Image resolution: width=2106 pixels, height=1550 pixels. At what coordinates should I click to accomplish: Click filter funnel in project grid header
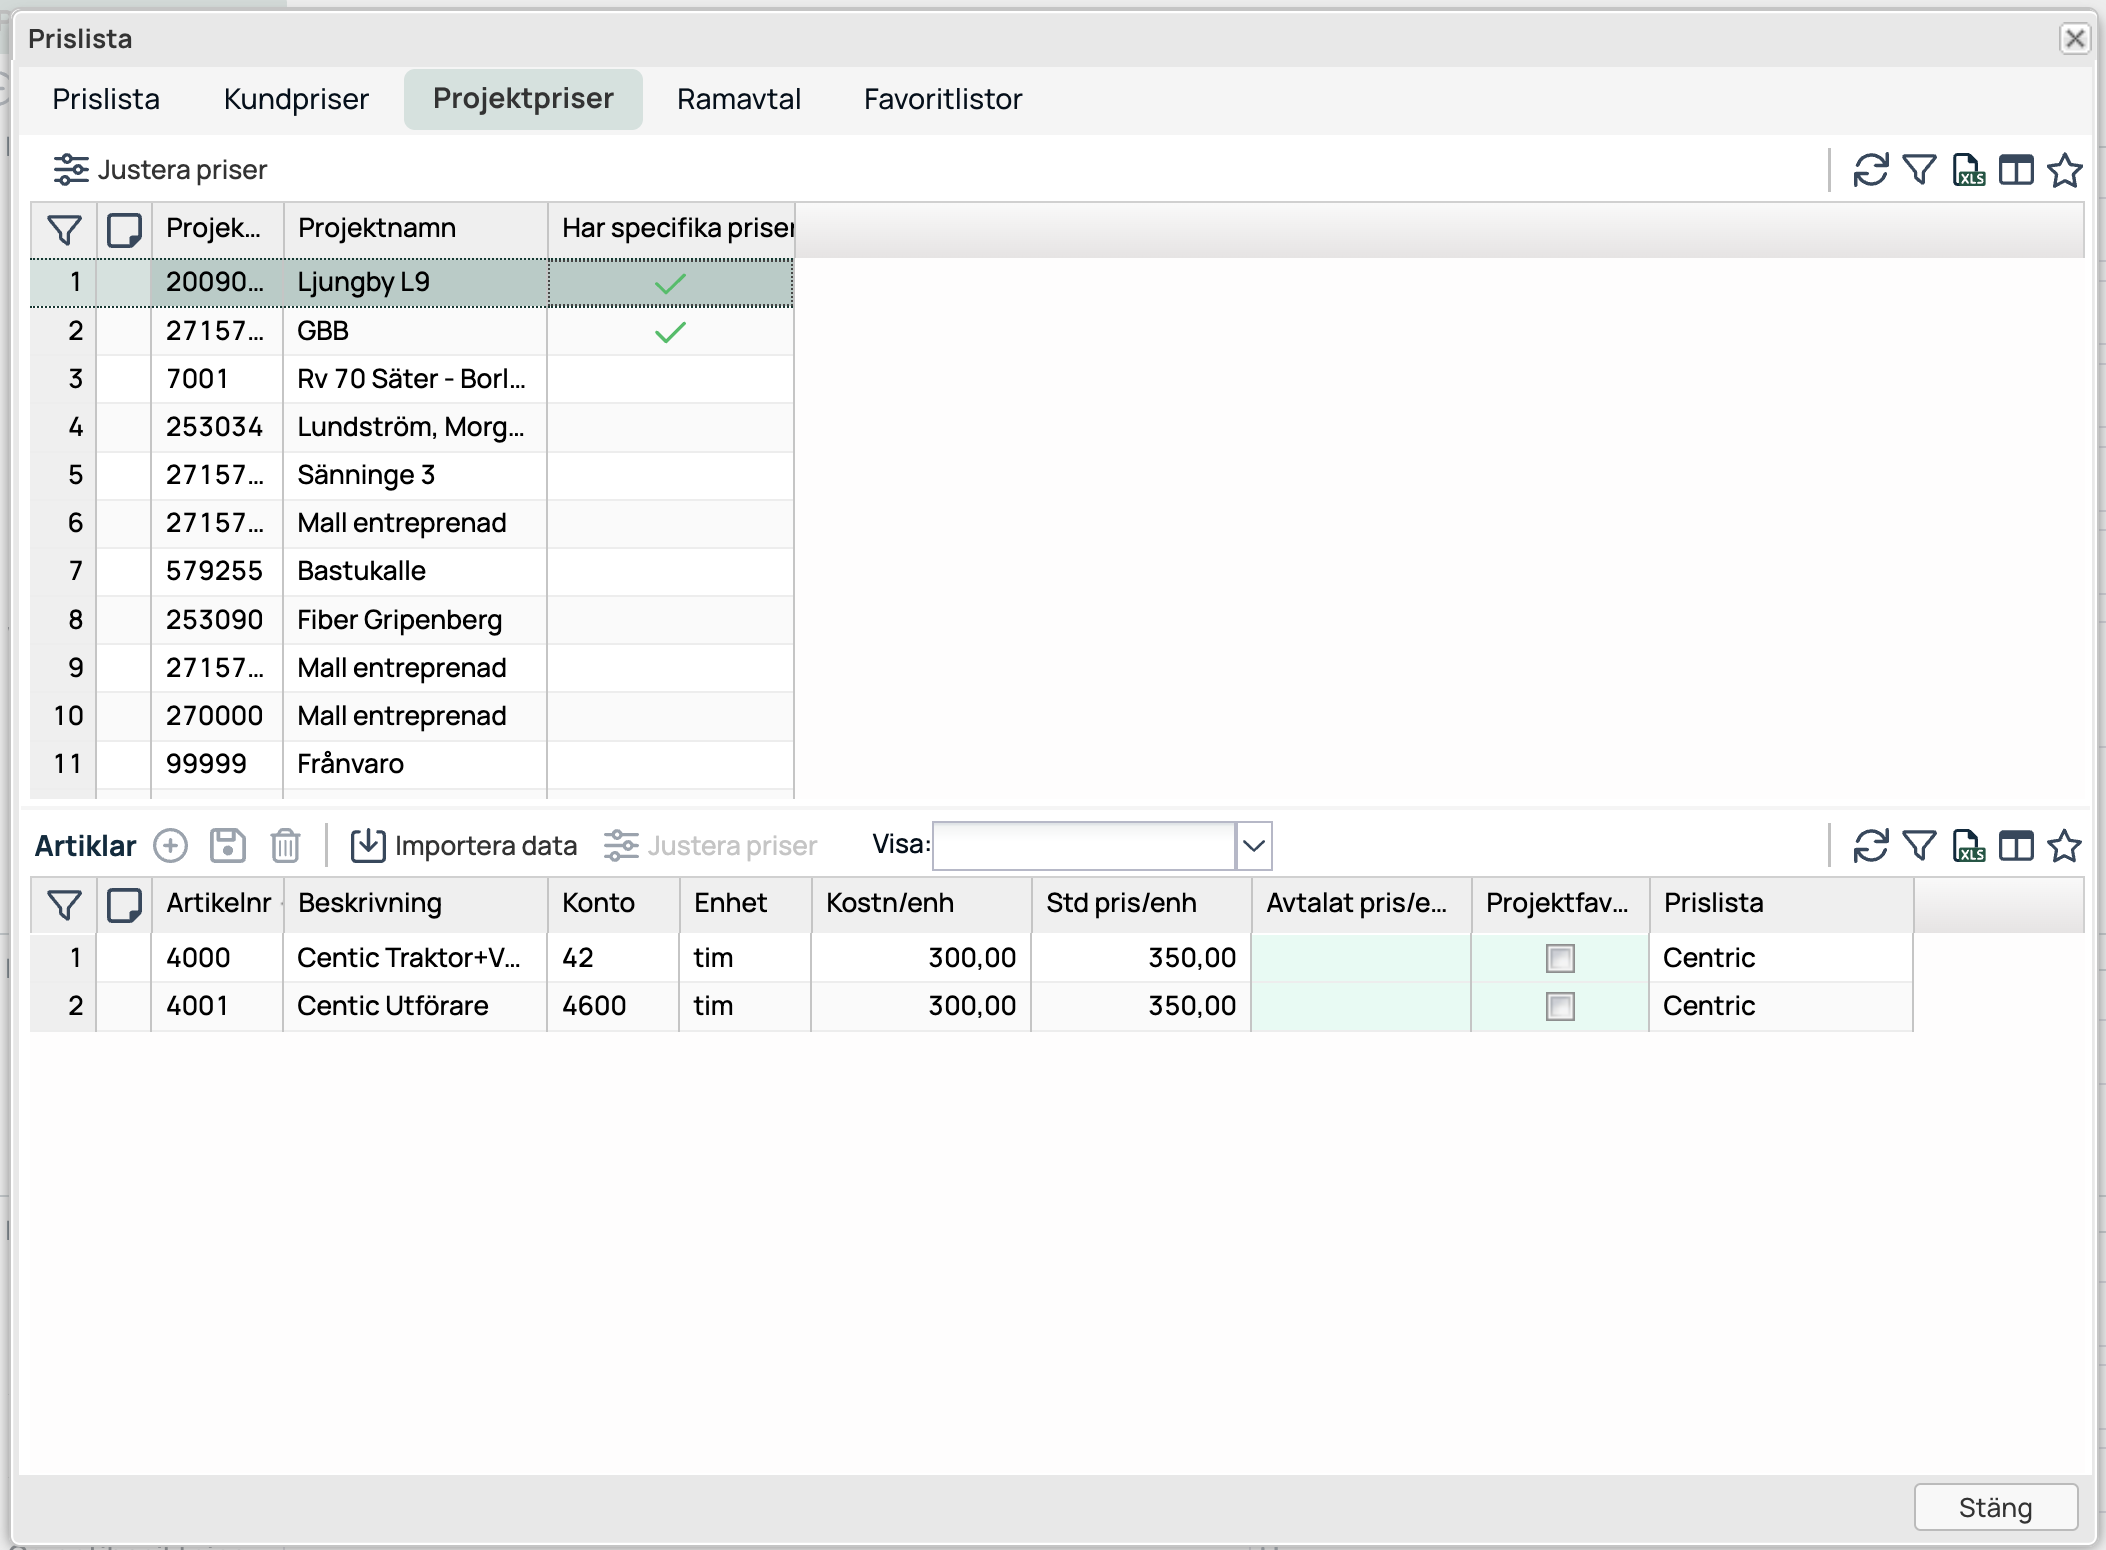(x=64, y=230)
